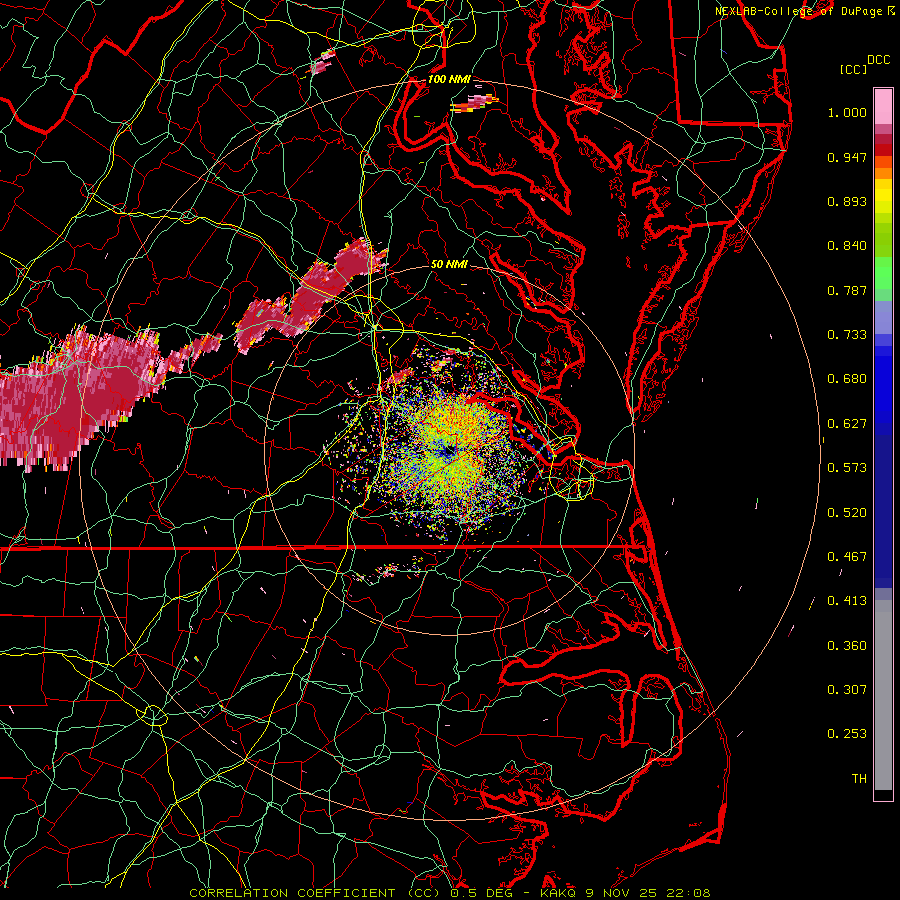Select the 0.467 legend value
The image size is (900, 900).
847,557
